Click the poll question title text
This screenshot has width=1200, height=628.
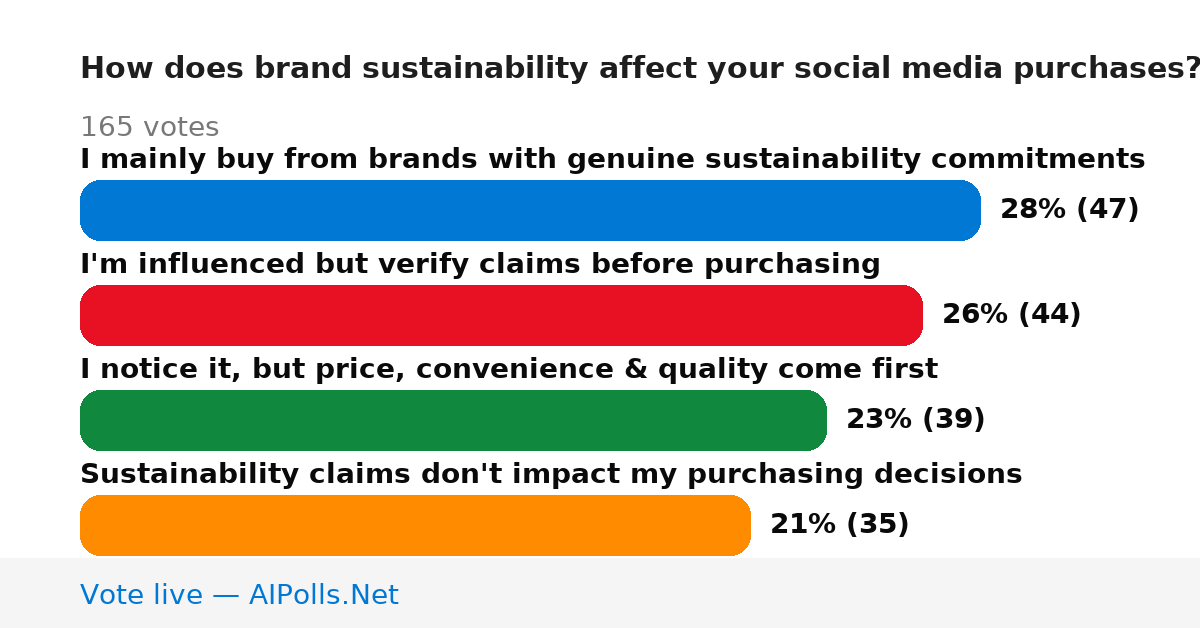click(640, 68)
